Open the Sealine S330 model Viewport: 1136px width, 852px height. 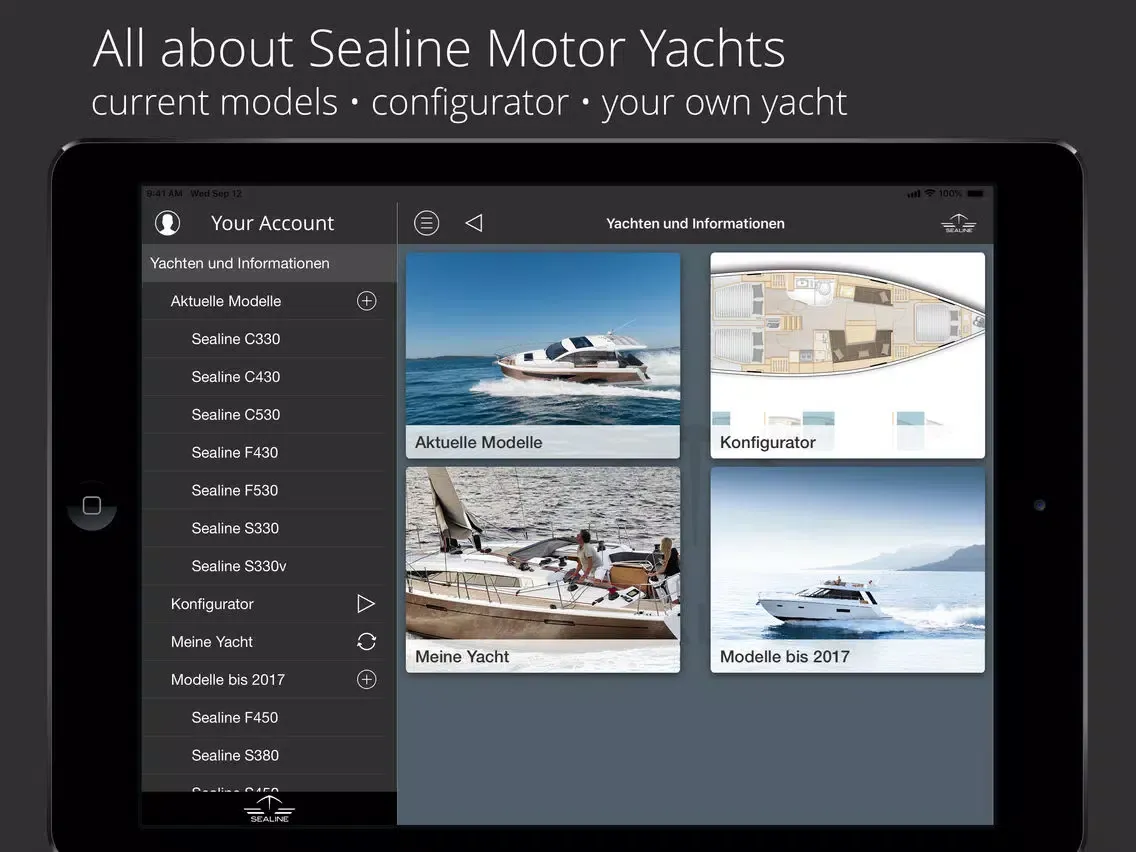pyautogui.click(x=270, y=528)
